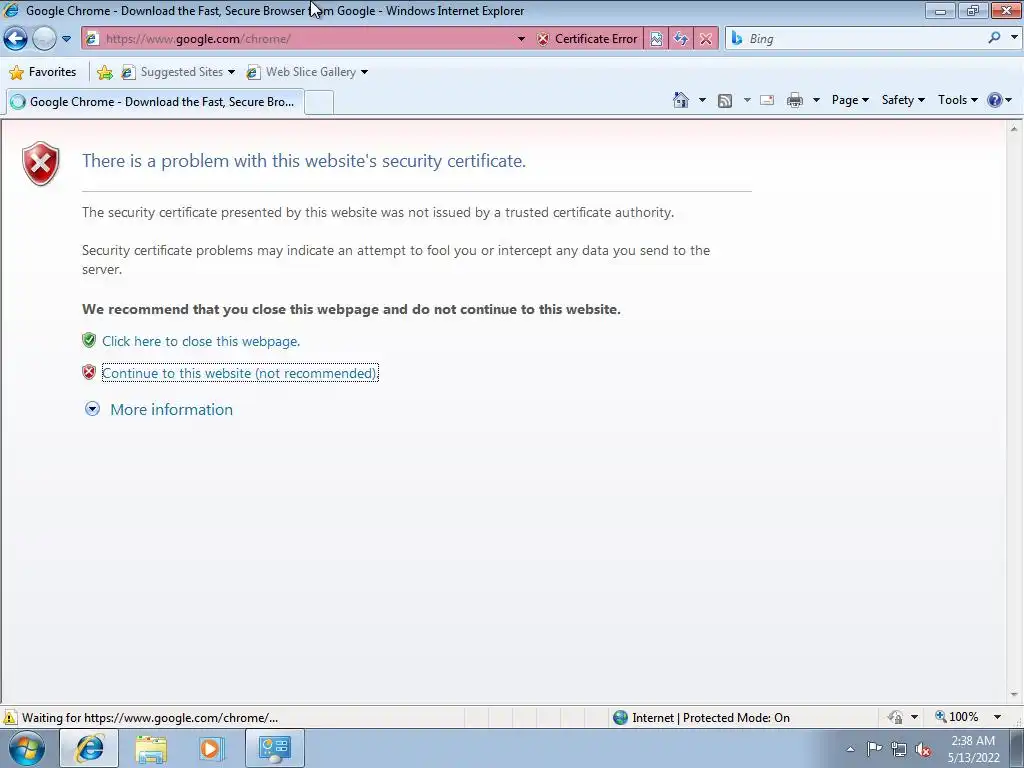Image resolution: width=1024 pixels, height=768 pixels.
Task: Click the Read Mail envelope icon
Action: (767, 100)
